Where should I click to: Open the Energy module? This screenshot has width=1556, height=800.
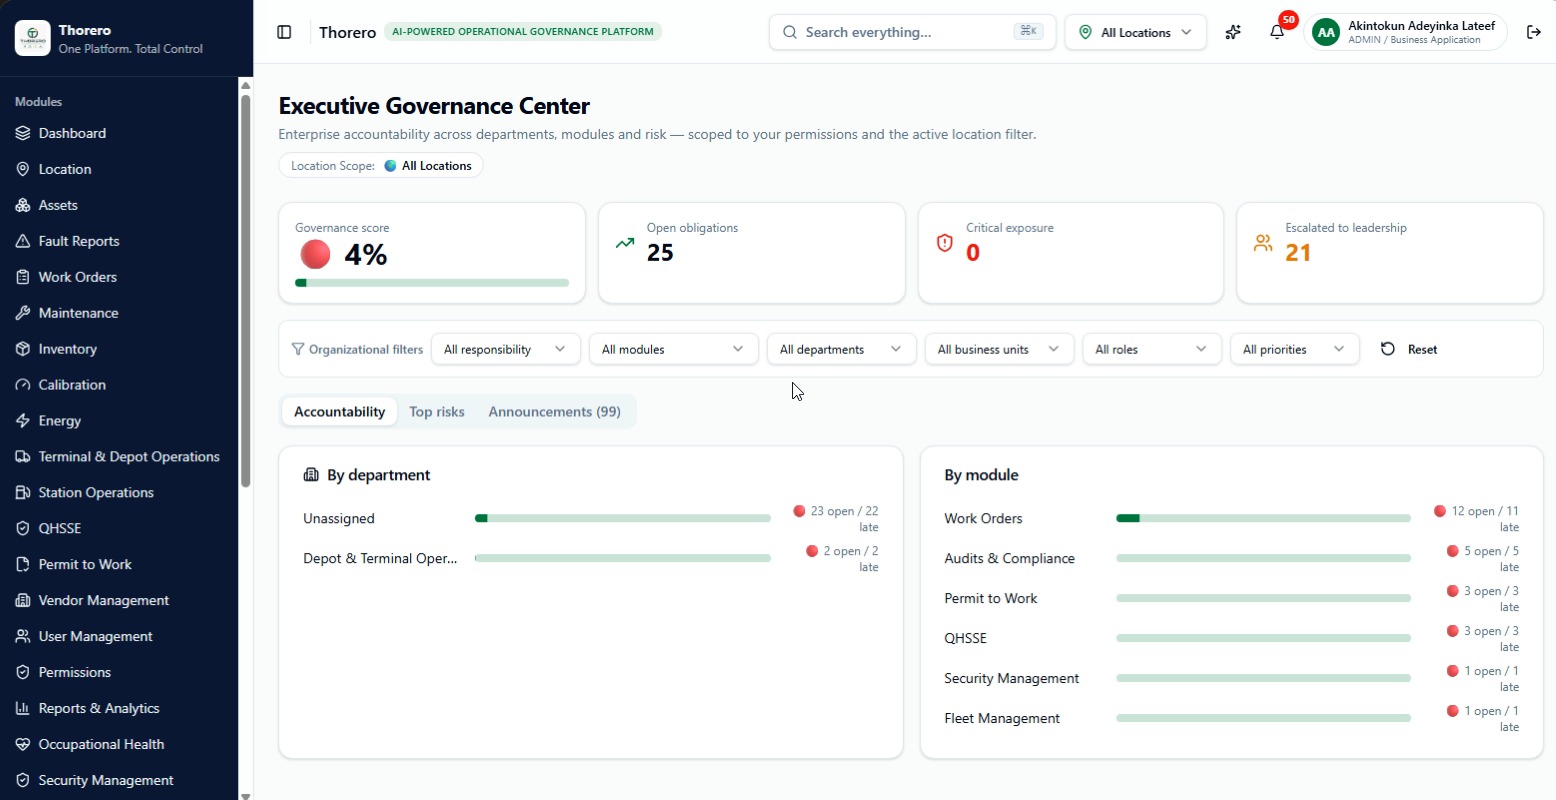point(60,421)
